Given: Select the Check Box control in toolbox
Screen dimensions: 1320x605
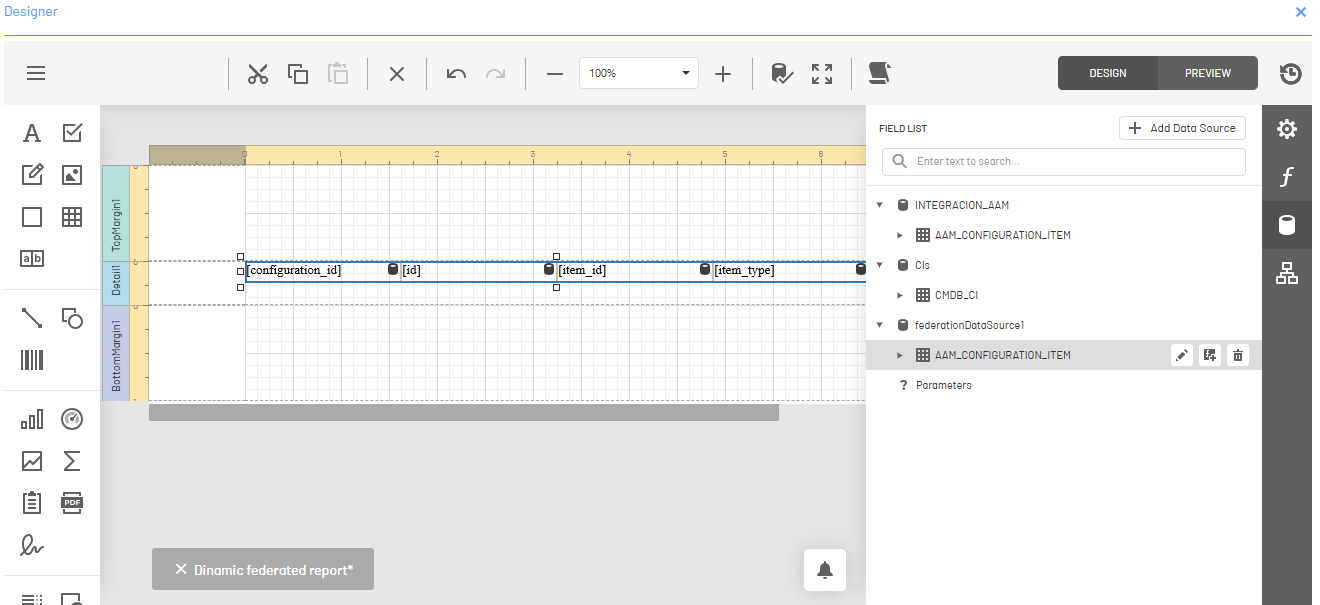Looking at the screenshot, I should tap(72, 133).
